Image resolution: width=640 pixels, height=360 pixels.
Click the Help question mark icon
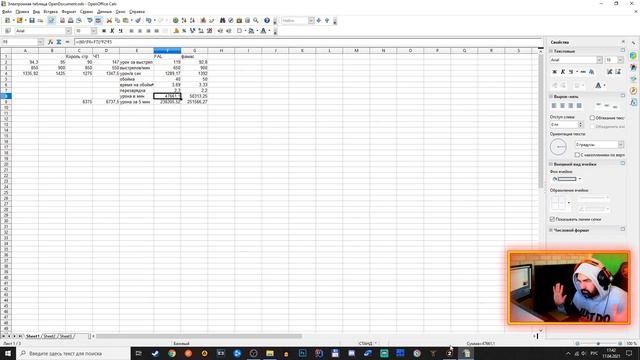coord(267,20)
